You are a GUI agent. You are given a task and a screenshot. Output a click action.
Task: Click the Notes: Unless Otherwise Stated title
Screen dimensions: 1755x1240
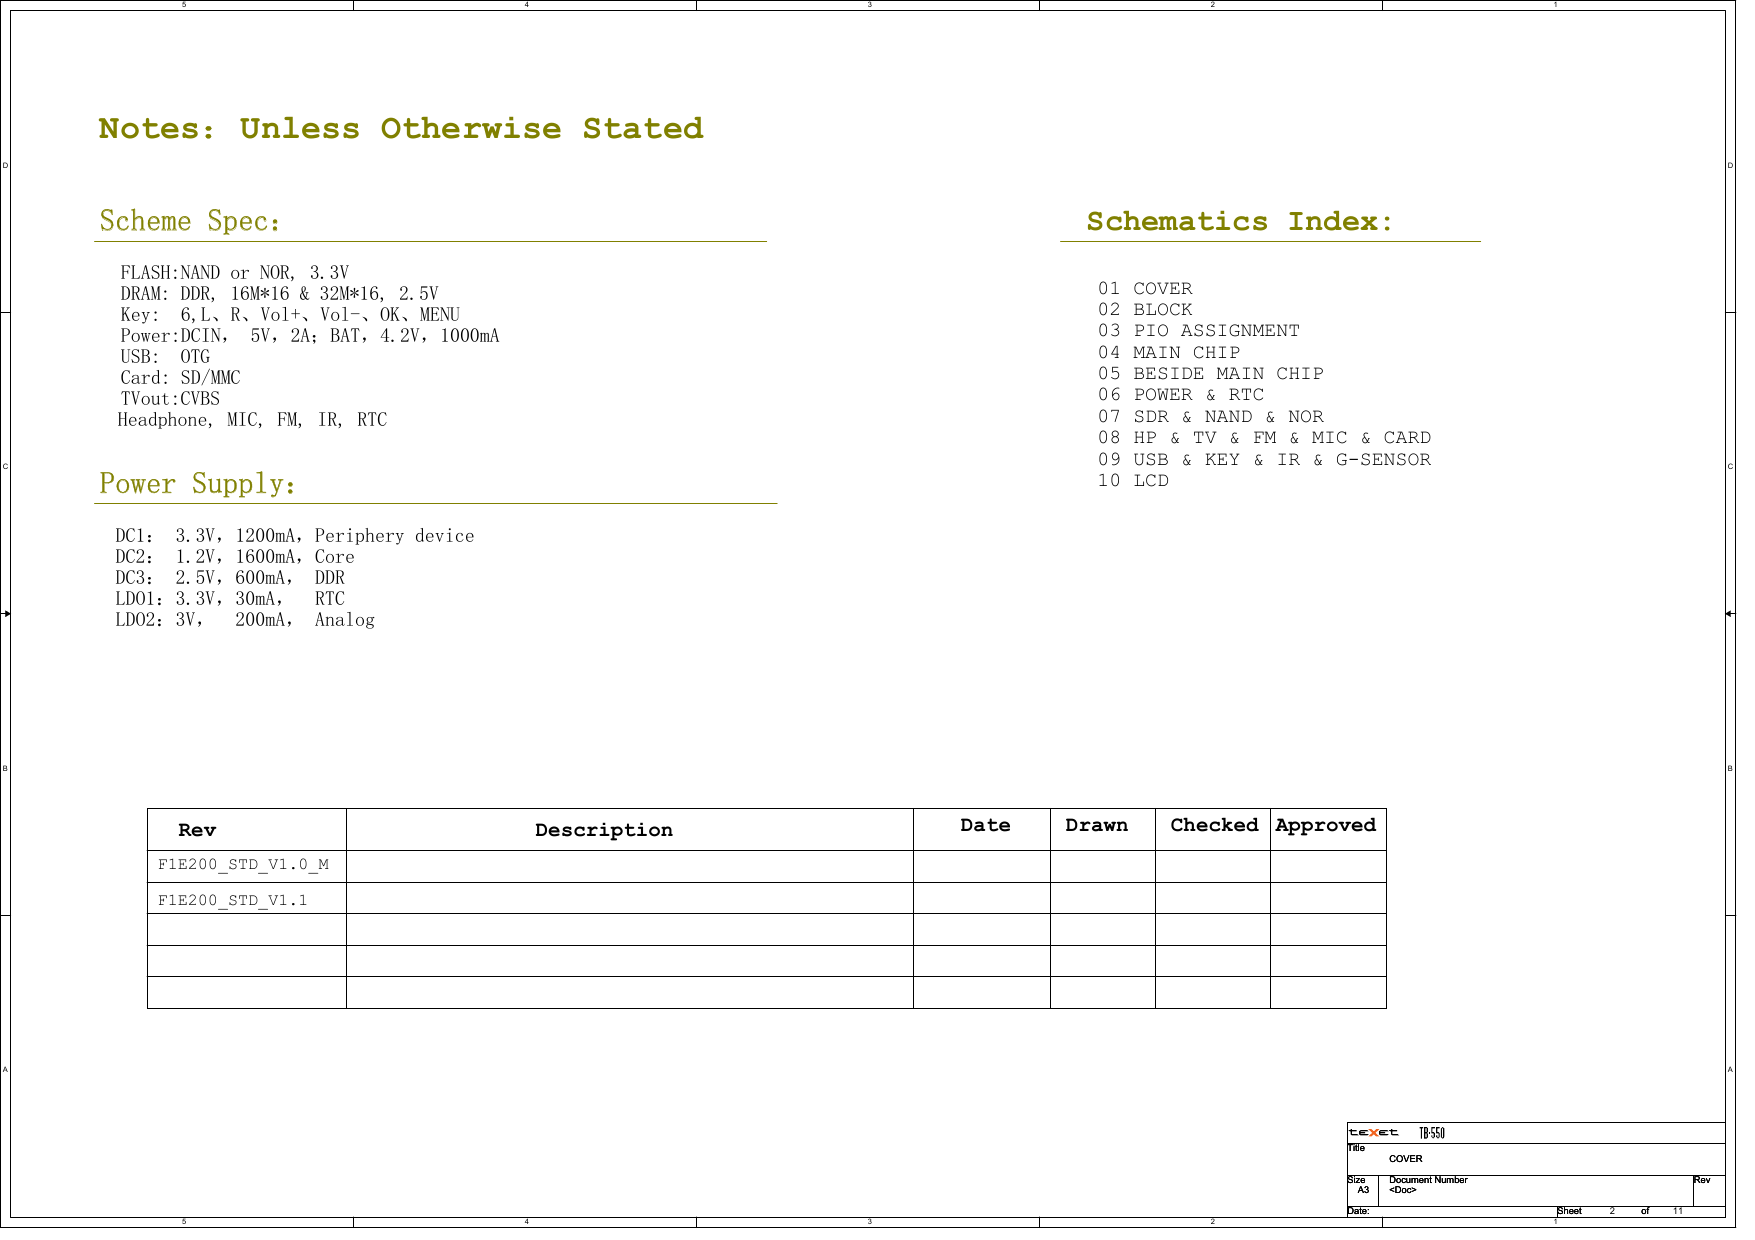(402, 128)
